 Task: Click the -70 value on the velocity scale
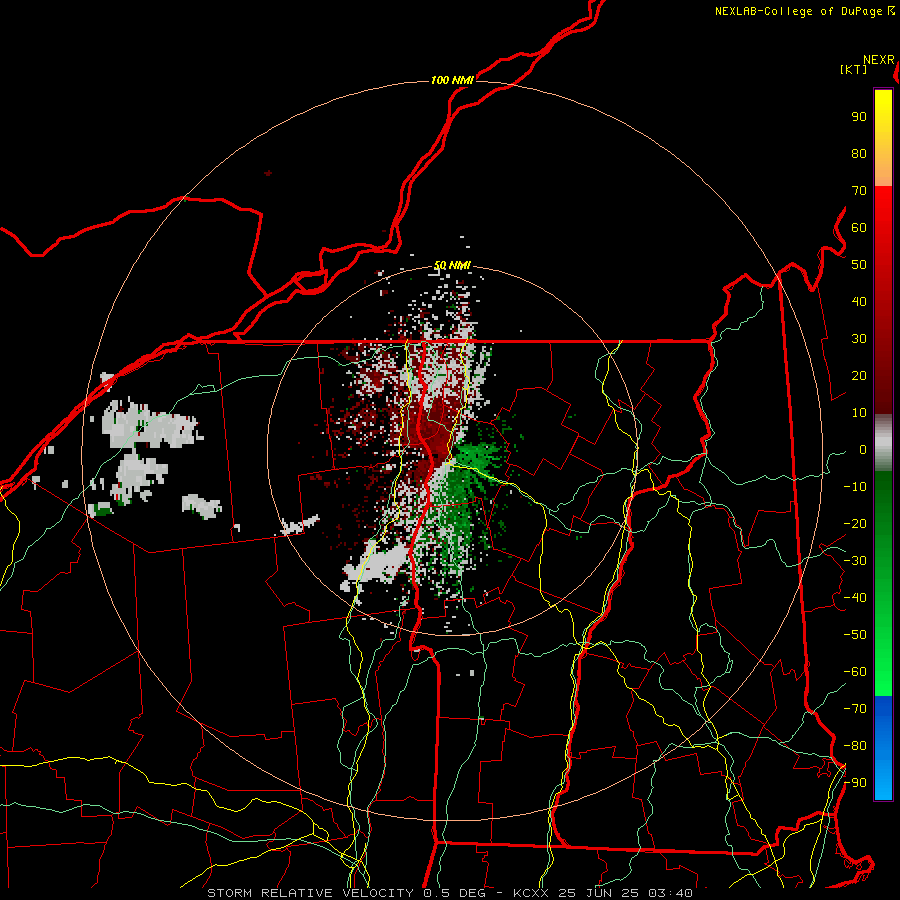point(855,709)
